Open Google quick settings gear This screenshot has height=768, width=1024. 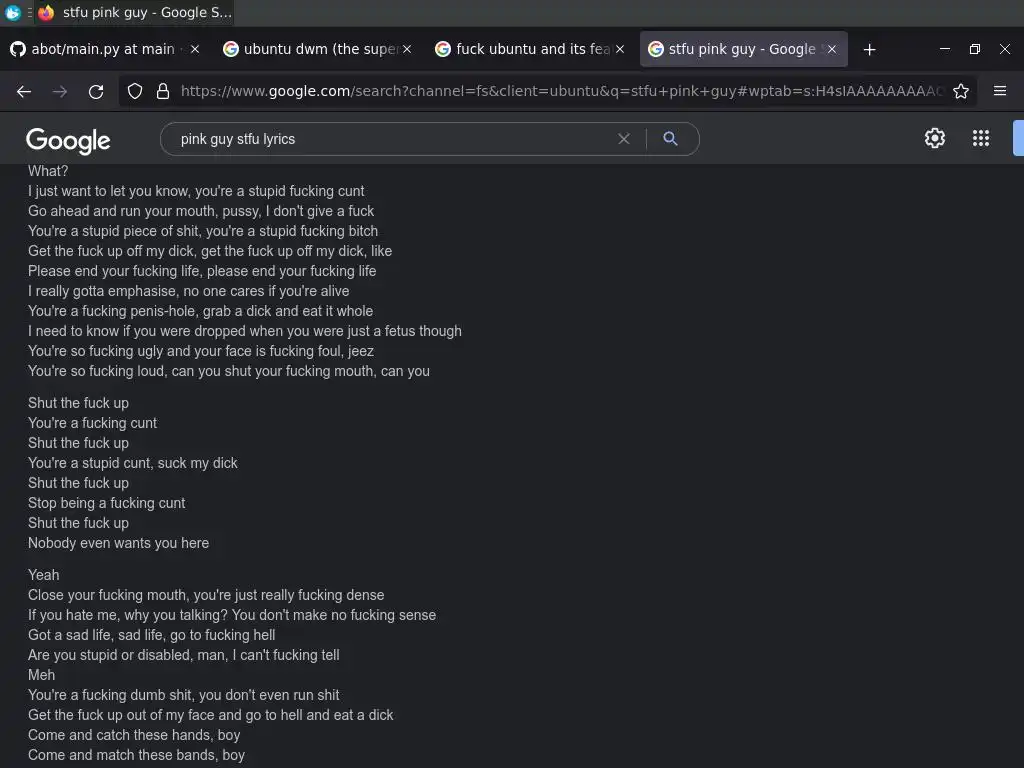935,138
